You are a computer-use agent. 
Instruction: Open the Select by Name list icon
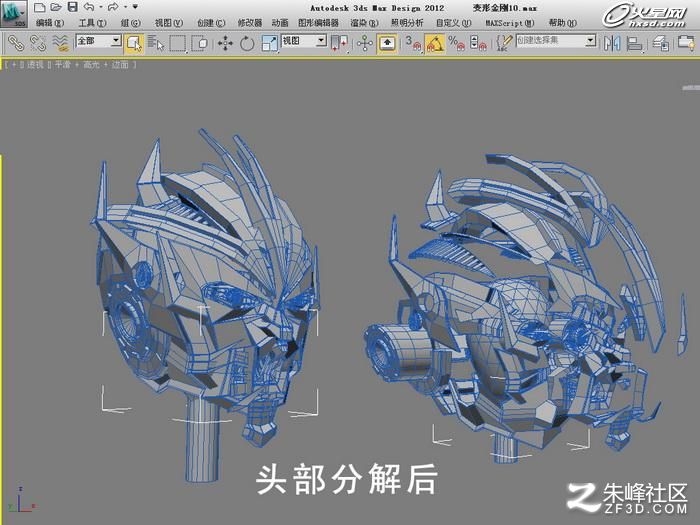pos(156,43)
